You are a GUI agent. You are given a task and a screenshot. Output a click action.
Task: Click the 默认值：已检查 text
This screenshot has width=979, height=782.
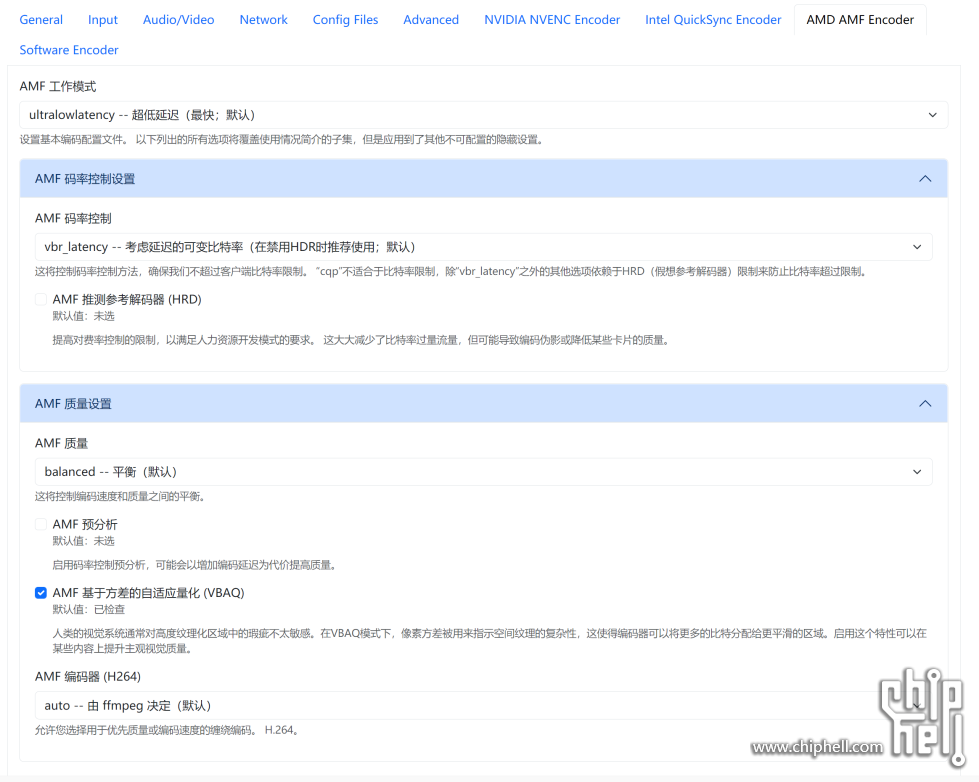pyautogui.click(x=89, y=609)
